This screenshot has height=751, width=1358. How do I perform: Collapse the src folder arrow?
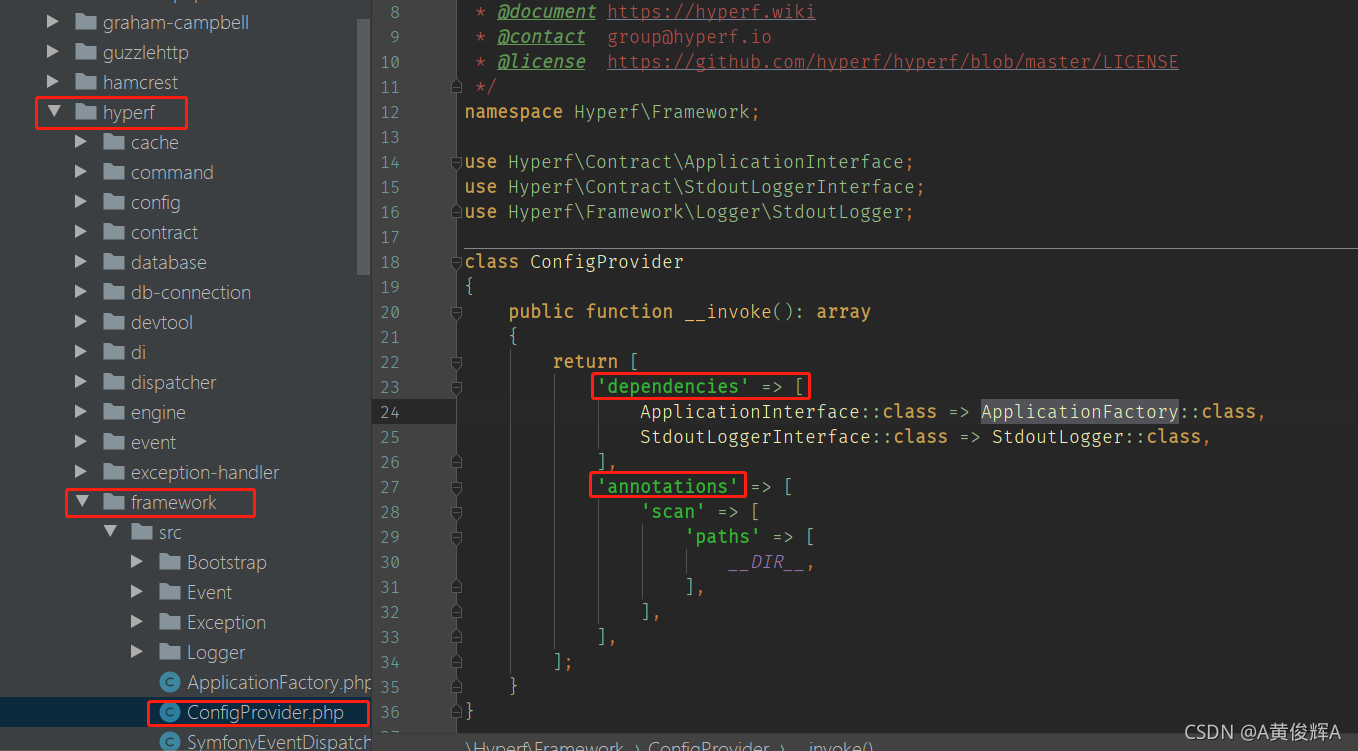point(109,532)
